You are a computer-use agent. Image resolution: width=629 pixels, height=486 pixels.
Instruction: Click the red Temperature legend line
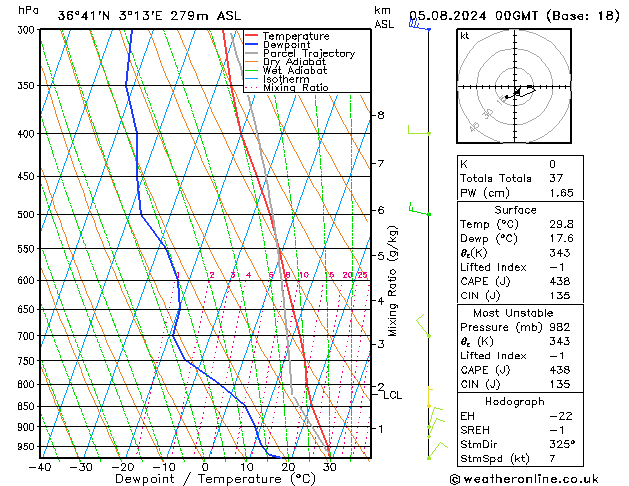(251, 36)
